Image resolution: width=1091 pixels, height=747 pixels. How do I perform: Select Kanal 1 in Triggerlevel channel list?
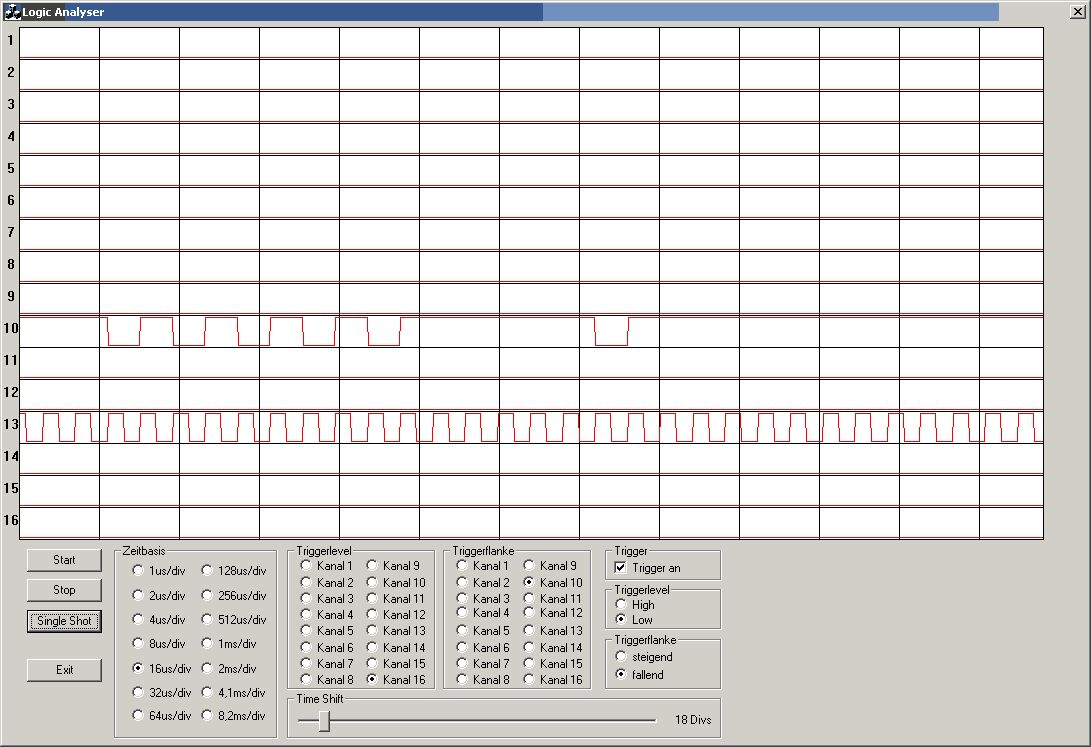coord(306,567)
